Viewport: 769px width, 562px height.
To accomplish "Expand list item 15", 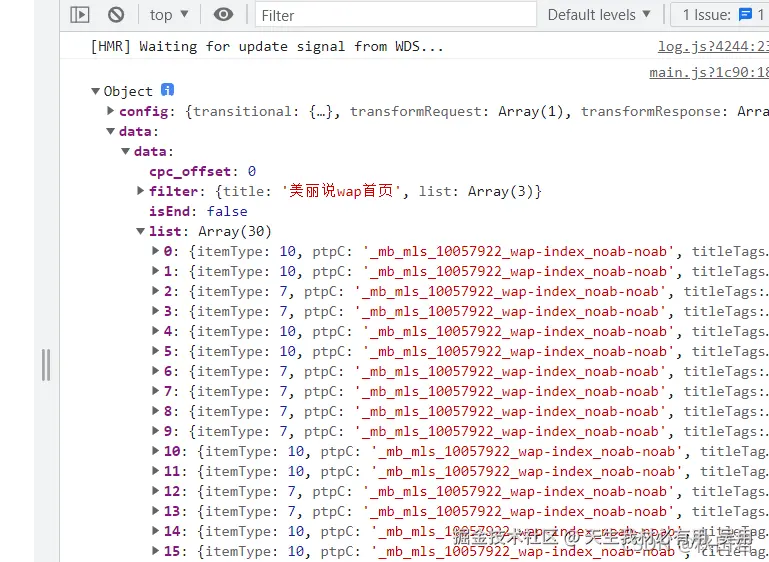I will click(155, 551).
